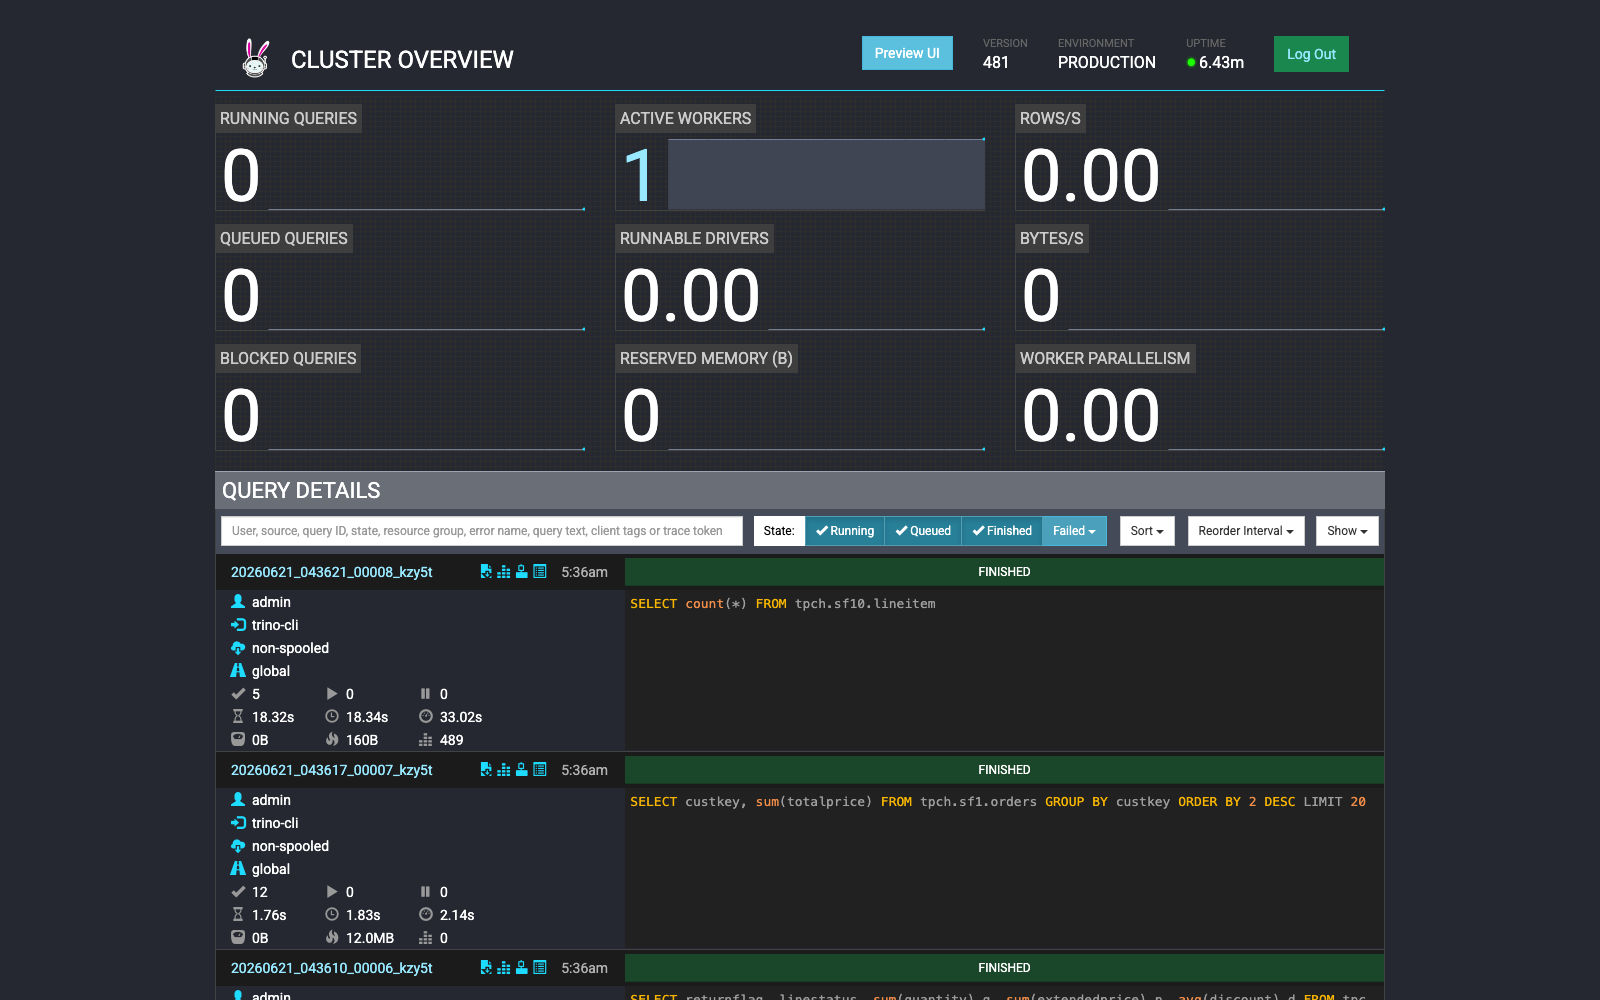Click cumulative chart icon beside 489
The width and height of the screenshot is (1600, 1000).
click(x=426, y=740)
